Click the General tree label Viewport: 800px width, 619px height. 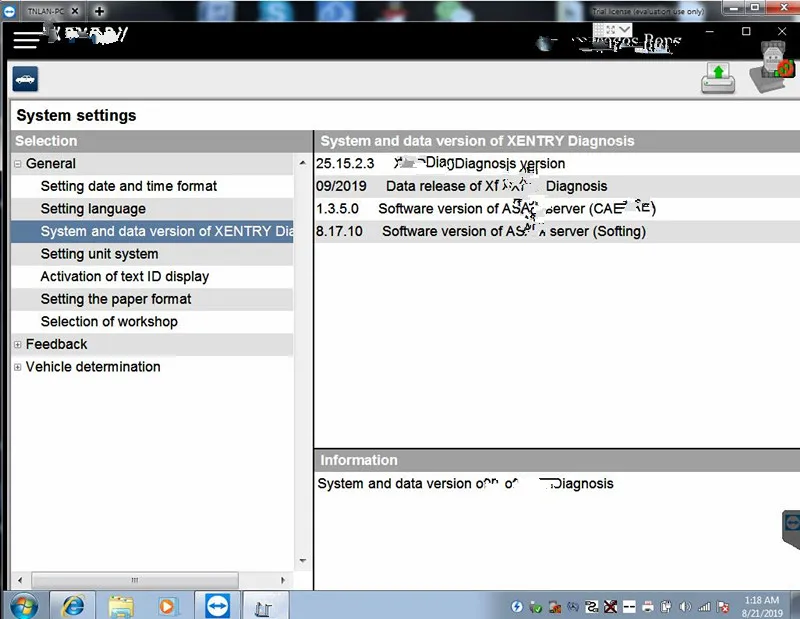point(51,164)
